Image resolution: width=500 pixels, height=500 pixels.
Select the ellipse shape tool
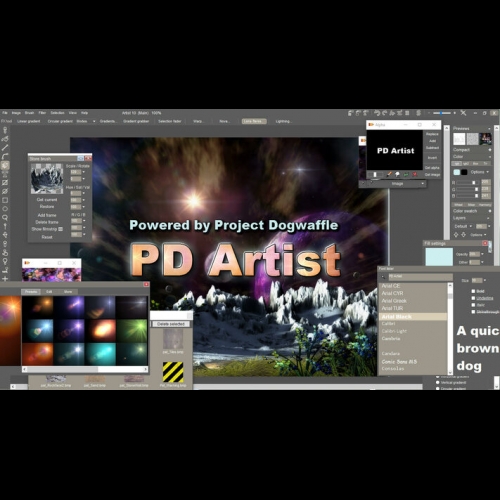[x=5, y=209]
